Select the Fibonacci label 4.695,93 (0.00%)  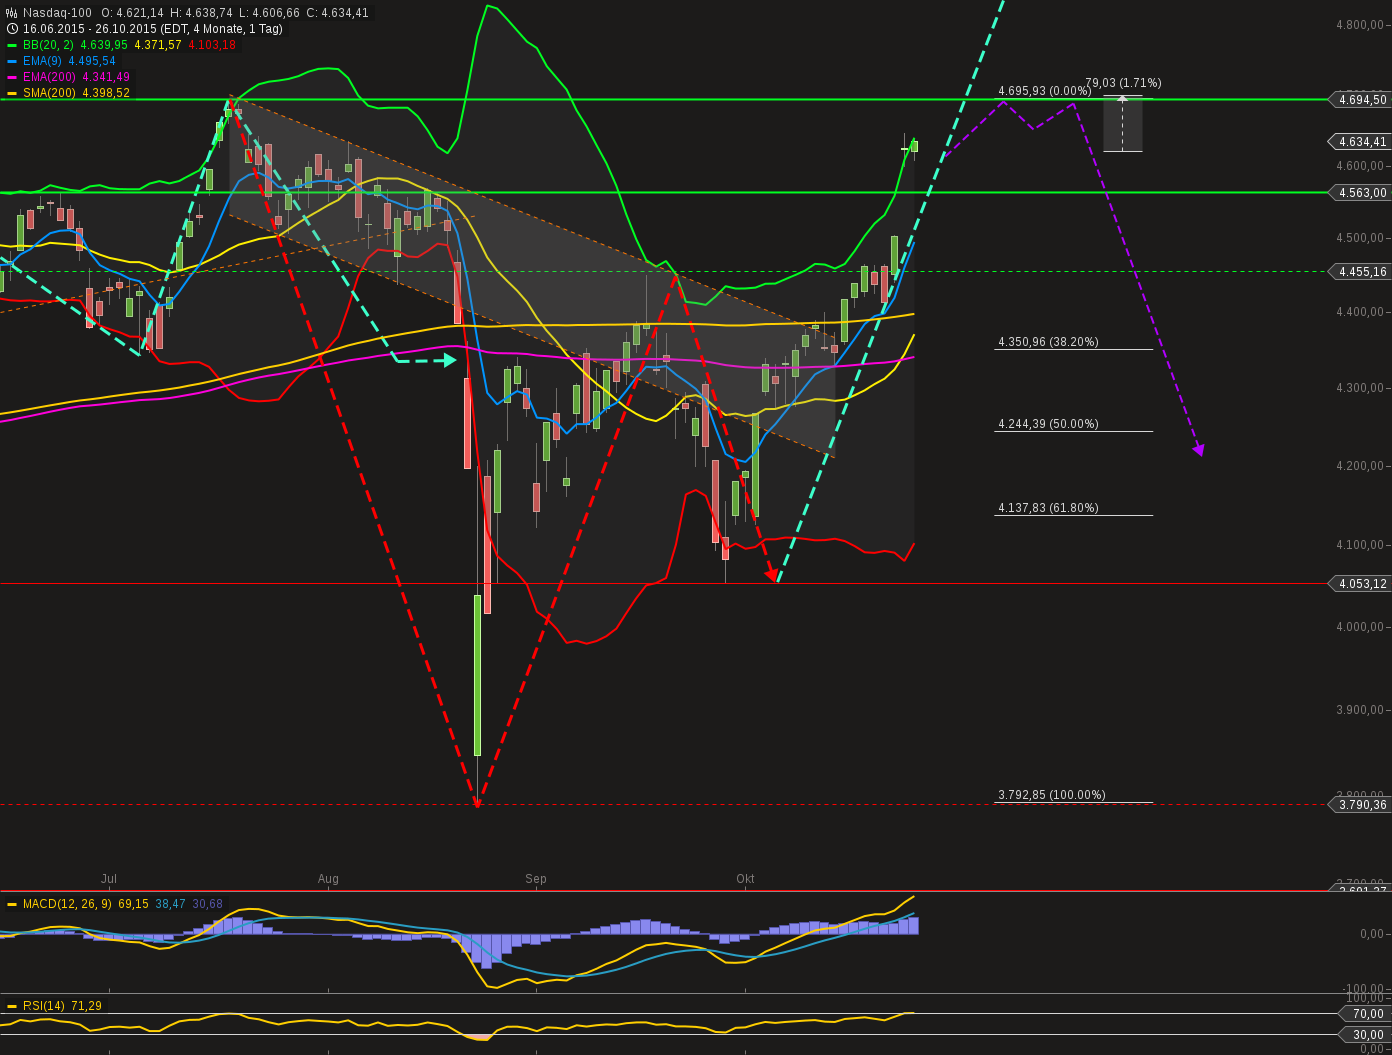(x=1045, y=91)
